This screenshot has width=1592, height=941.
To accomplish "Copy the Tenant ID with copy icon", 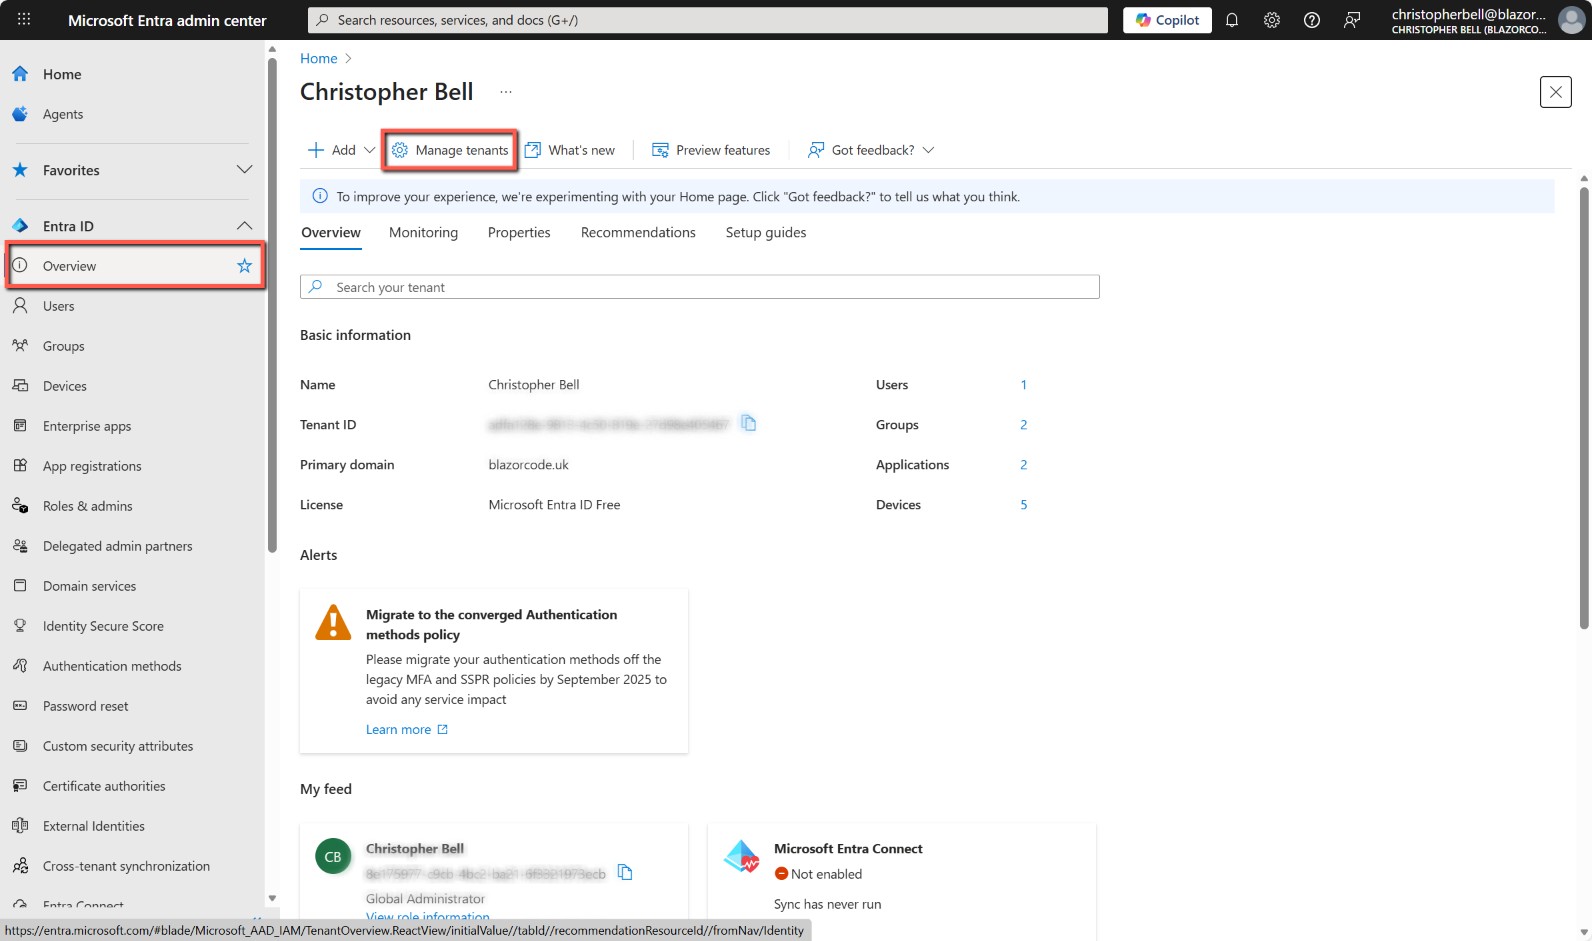I will coord(748,423).
